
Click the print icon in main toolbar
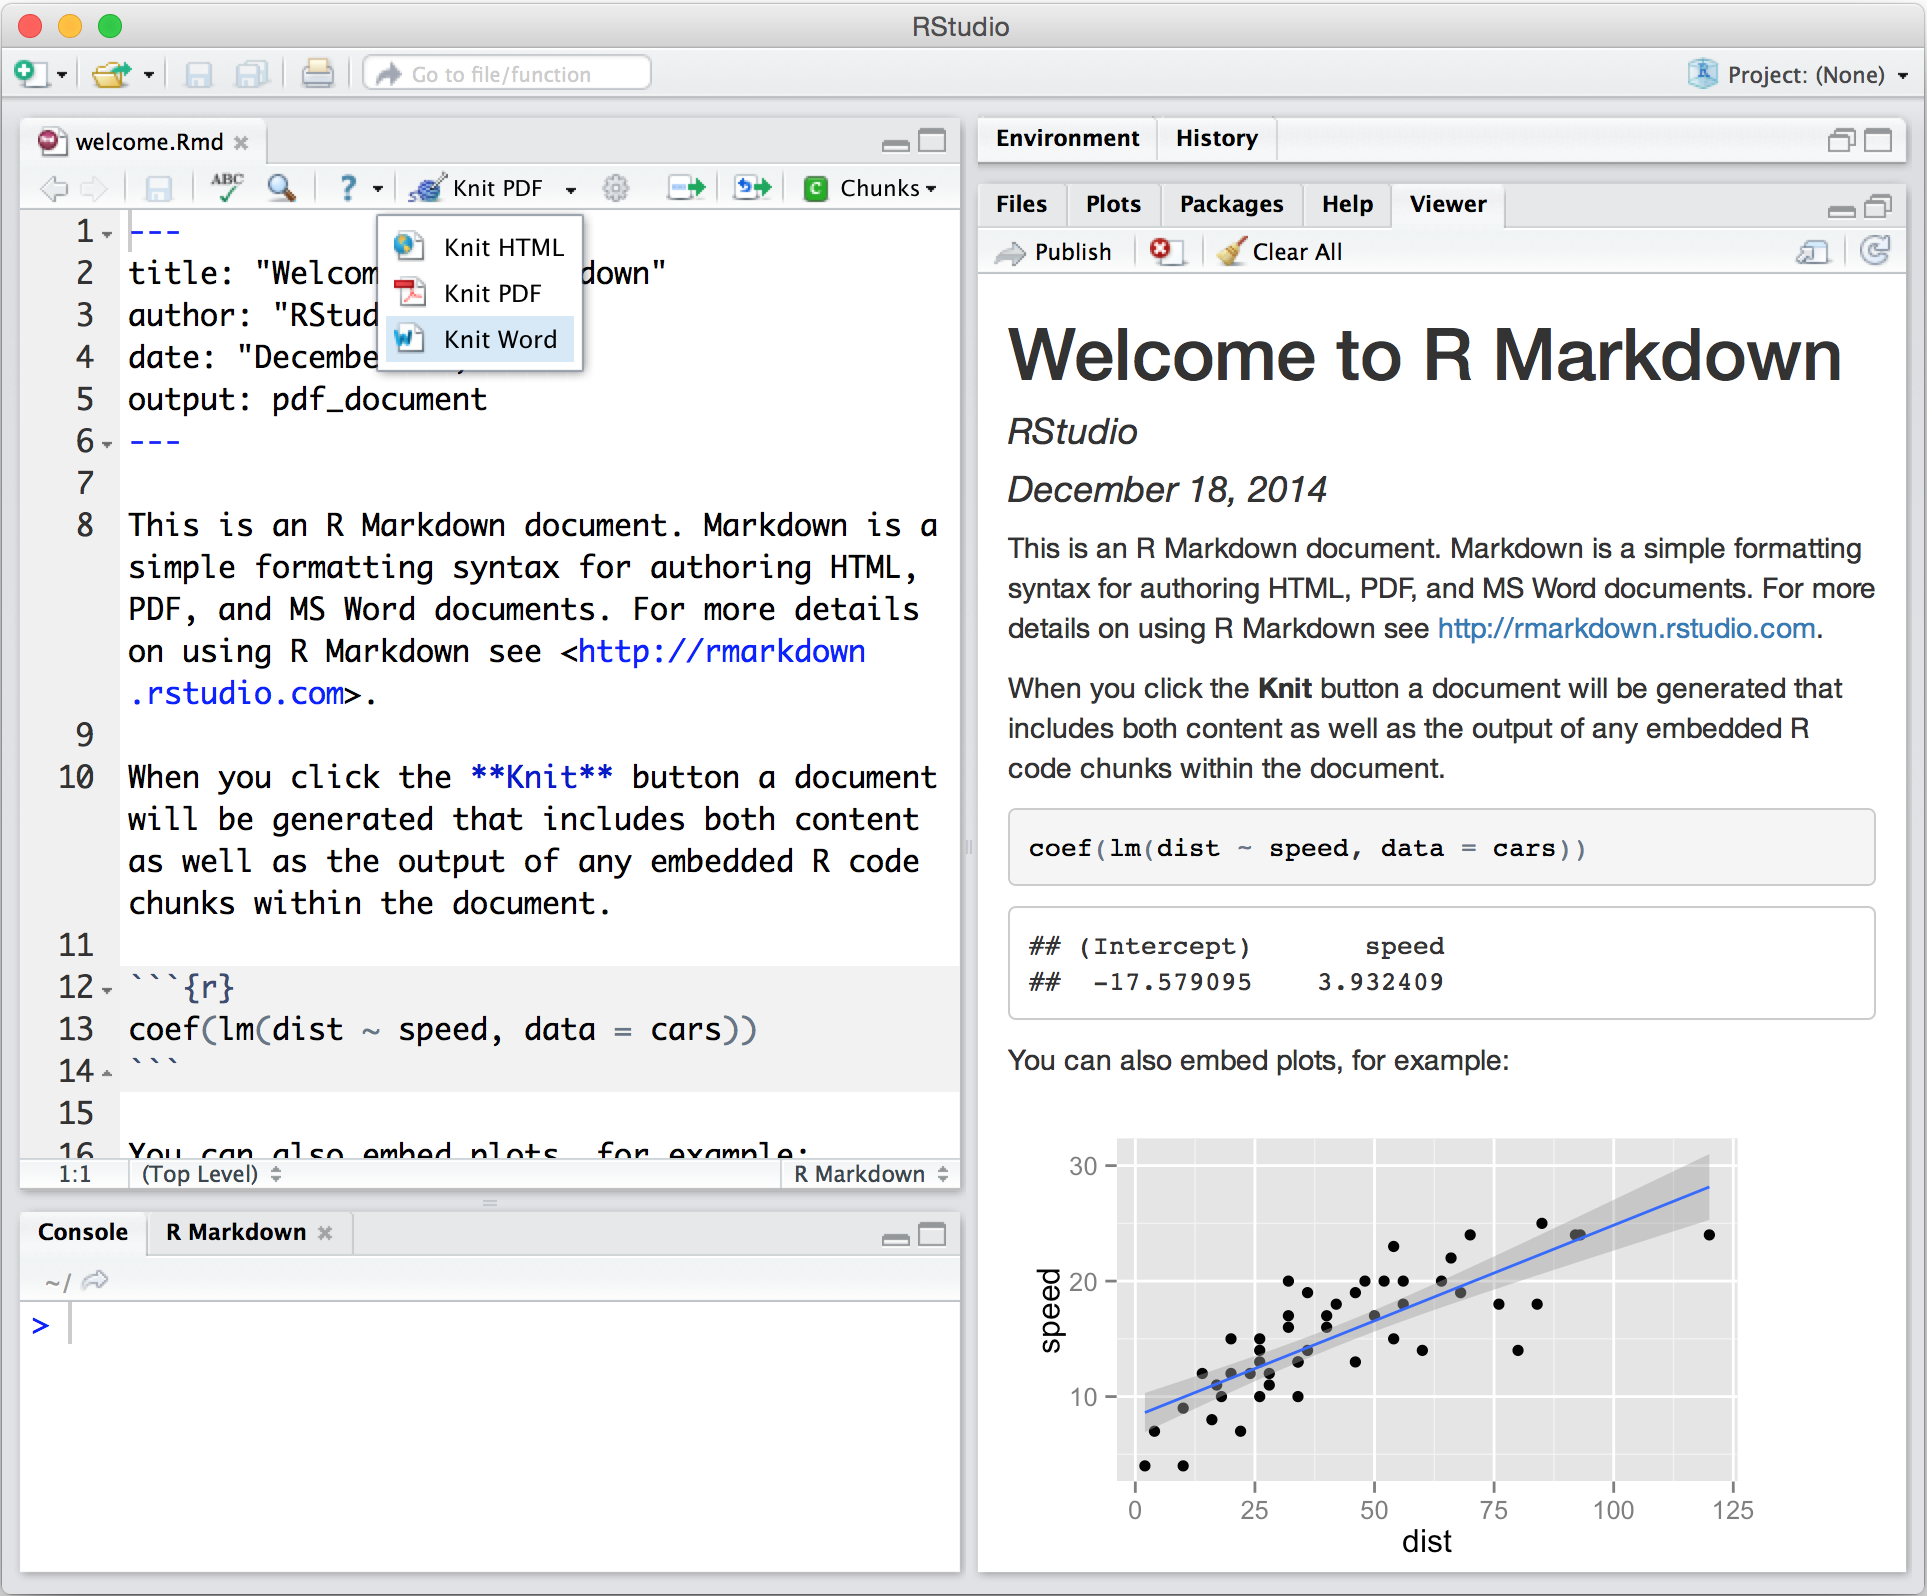pyautogui.click(x=318, y=74)
